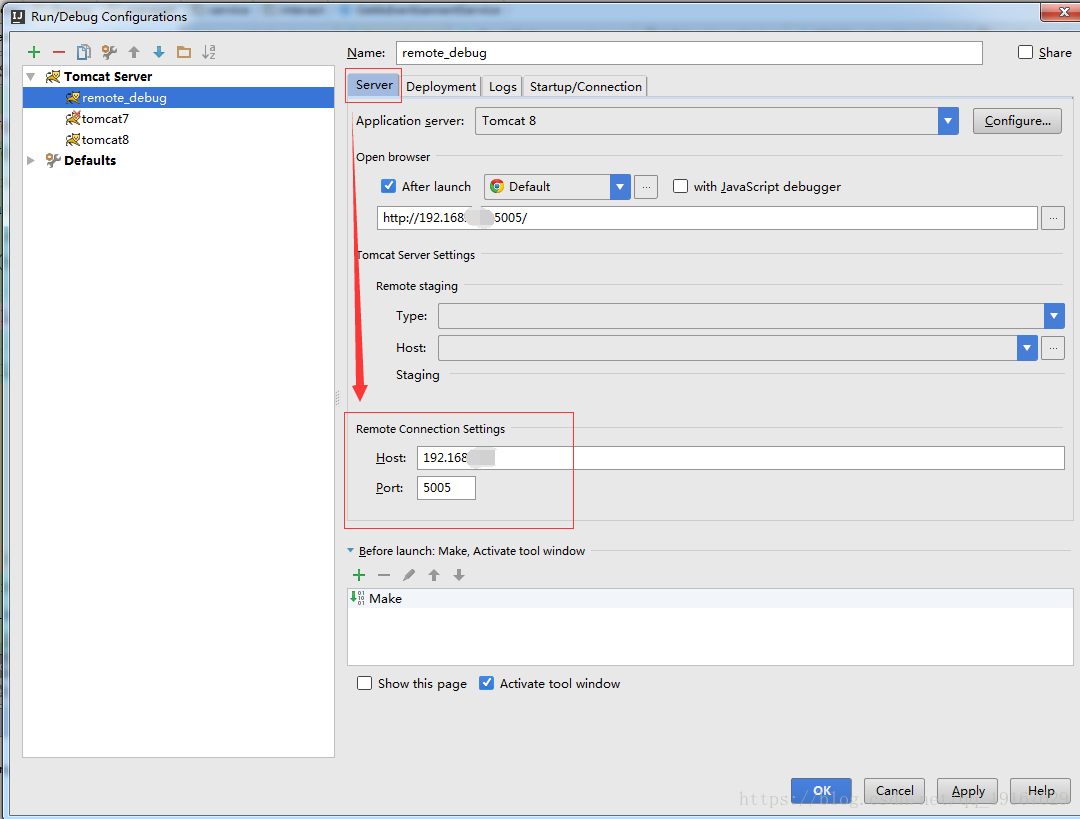Open Help for this dialog
This screenshot has width=1080, height=819.
pos(1041,791)
